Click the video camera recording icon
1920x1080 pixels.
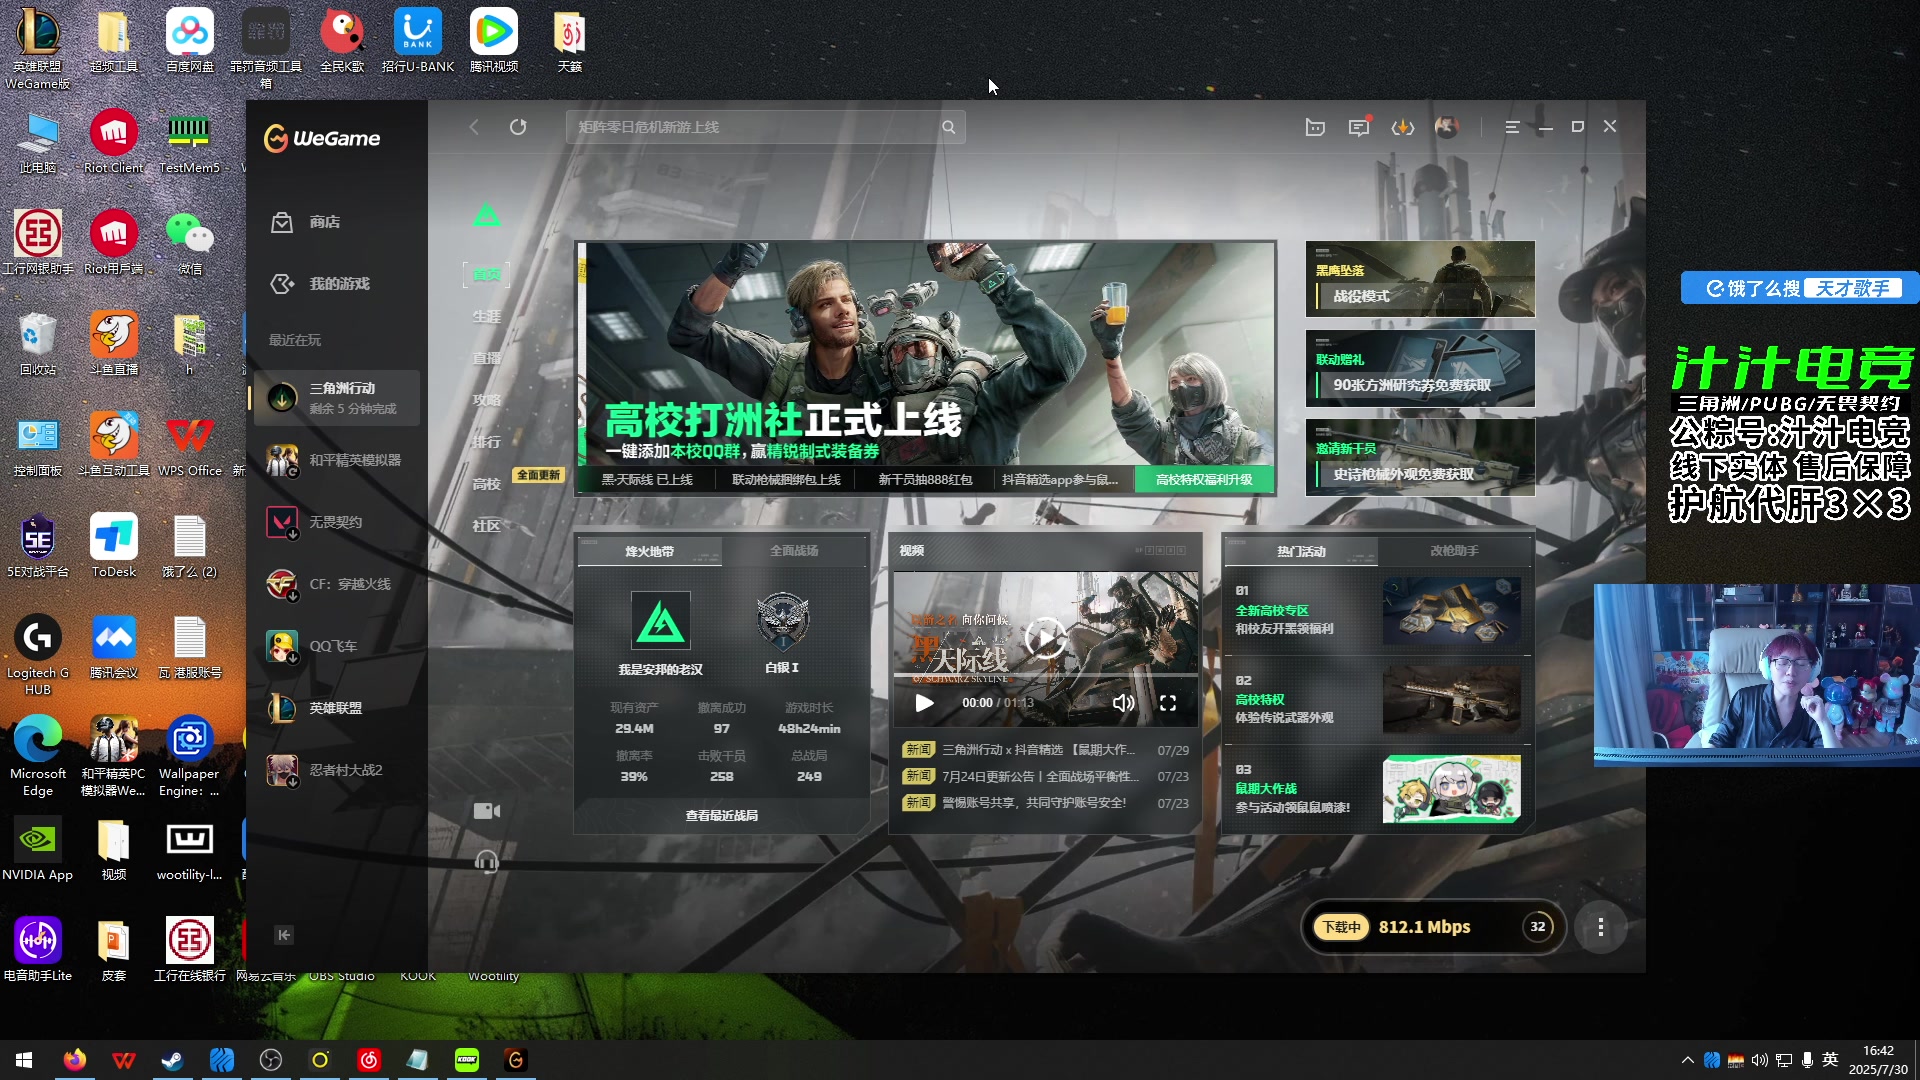[x=486, y=811]
